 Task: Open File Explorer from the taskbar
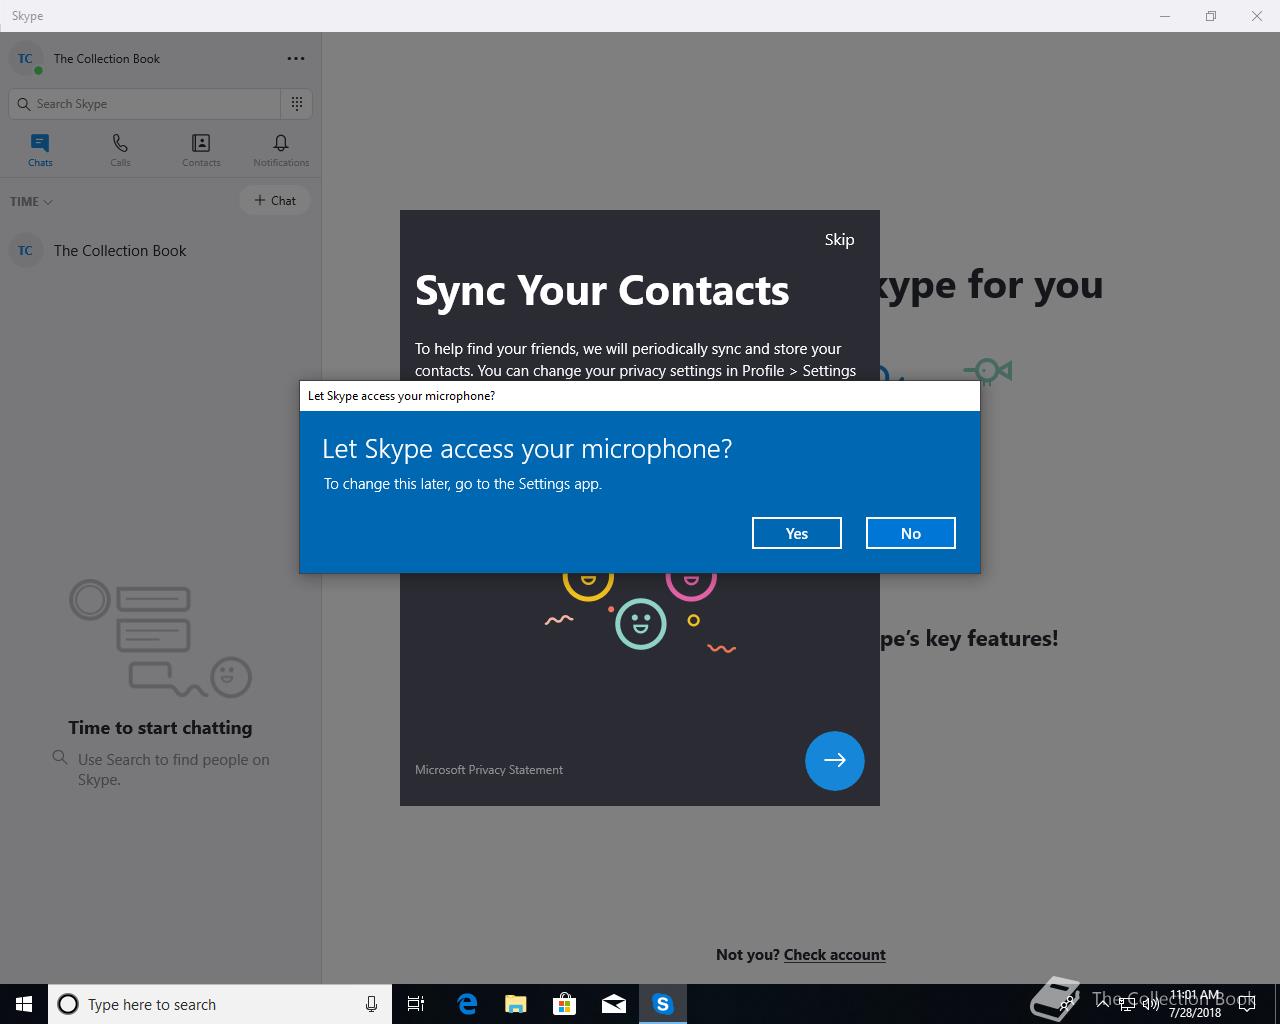tap(515, 1004)
